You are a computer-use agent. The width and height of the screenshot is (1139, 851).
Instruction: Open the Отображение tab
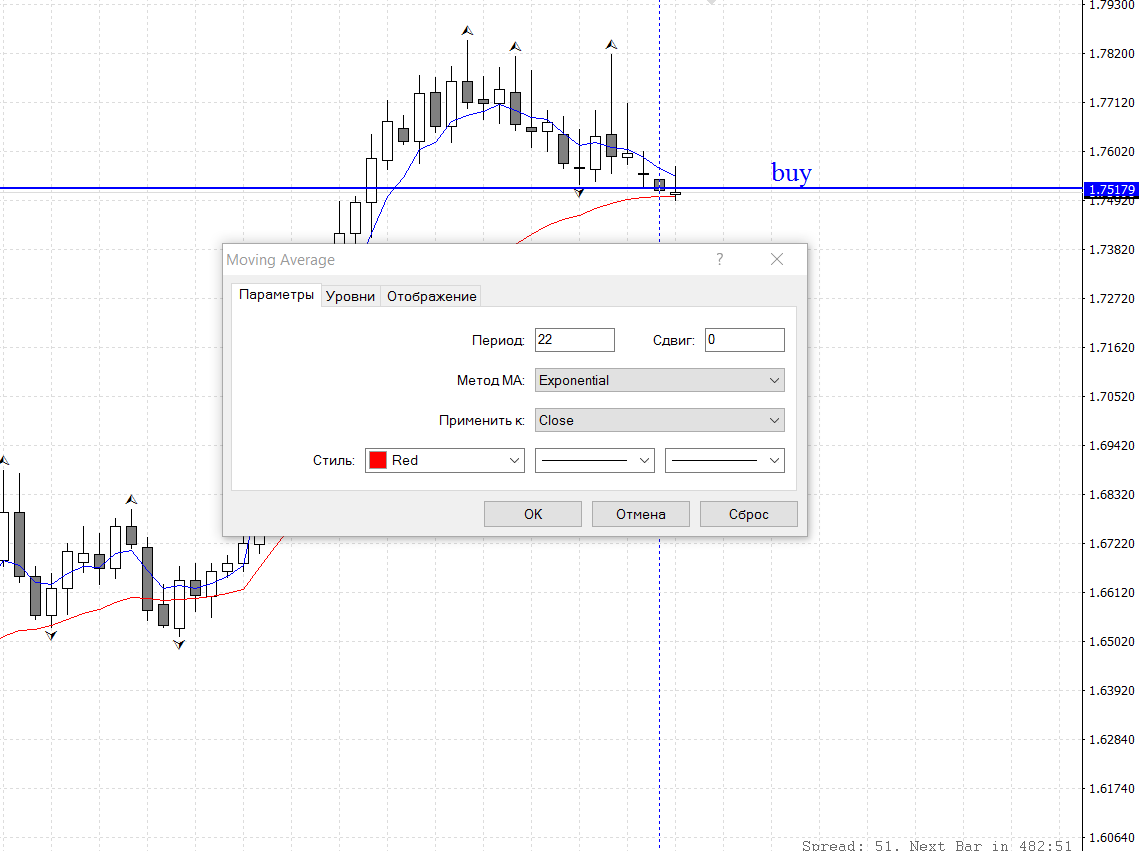pos(431,296)
